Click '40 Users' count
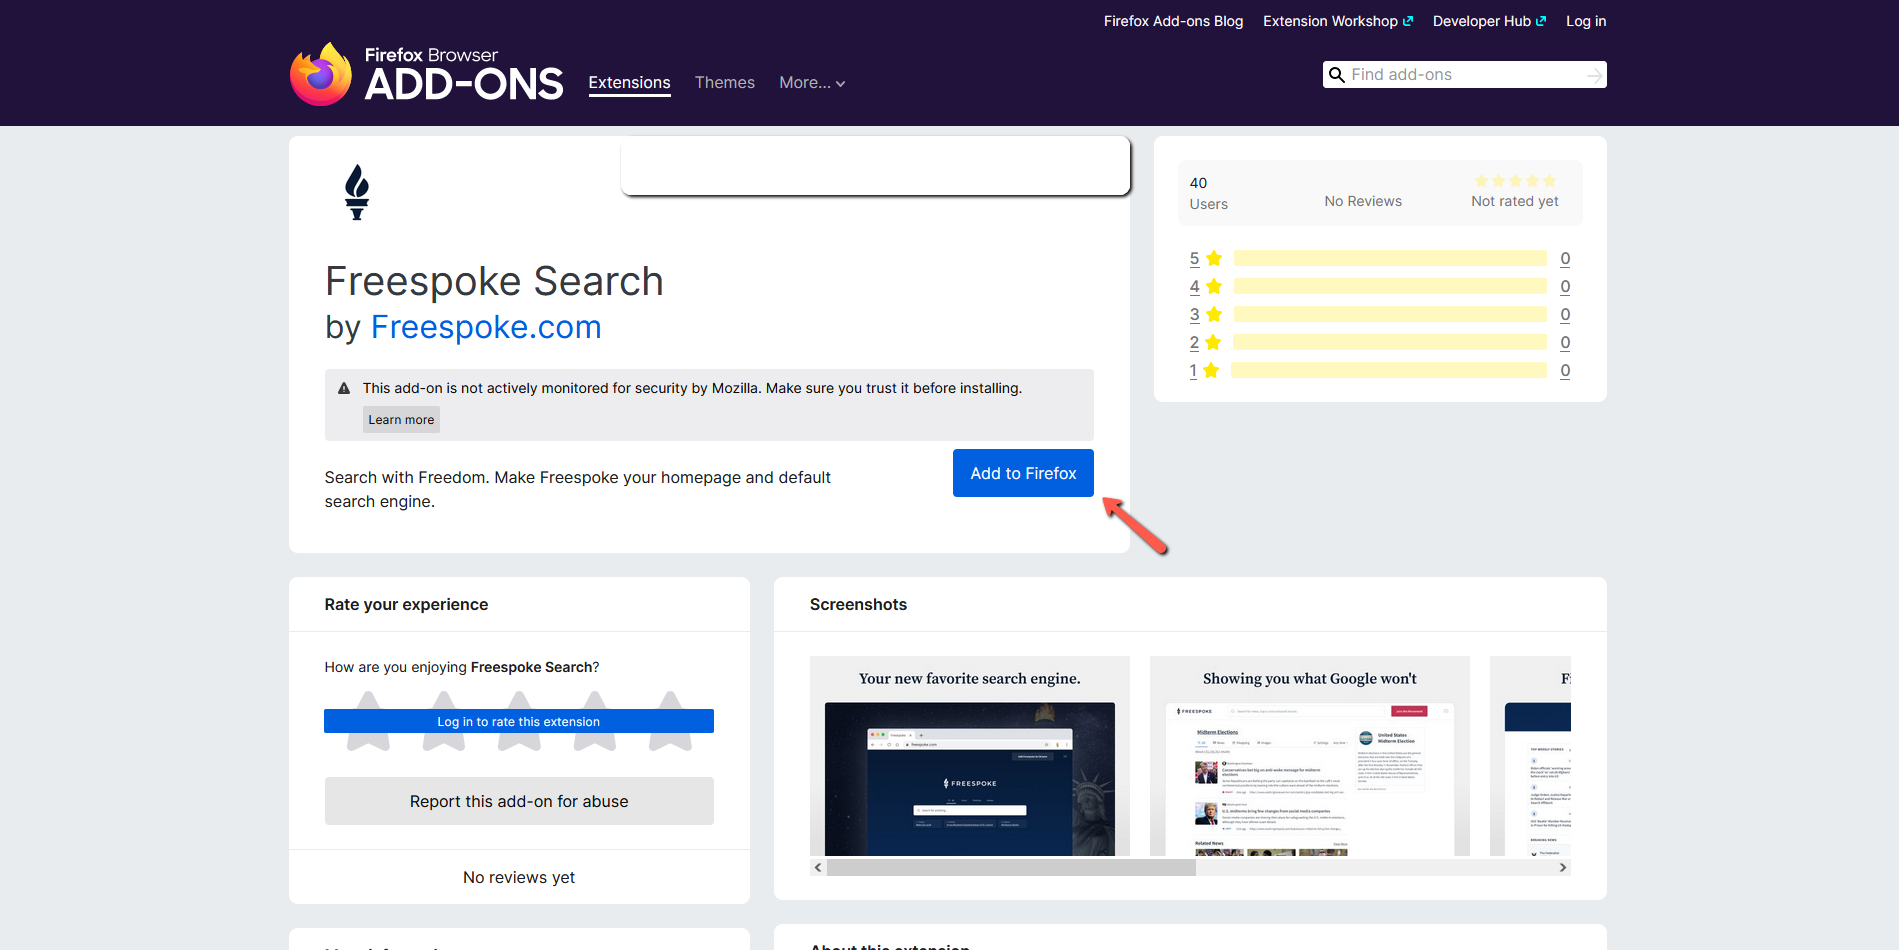1899x950 pixels. (1208, 193)
